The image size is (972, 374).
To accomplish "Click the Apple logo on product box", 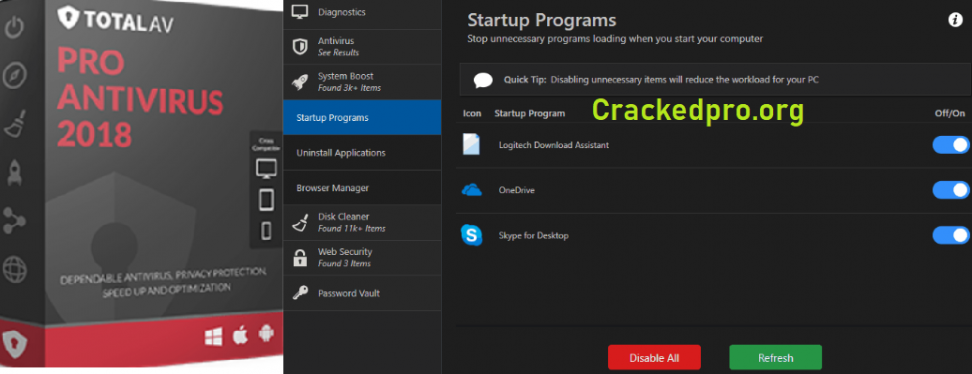I will pyautogui.click(x=240, y=336).
